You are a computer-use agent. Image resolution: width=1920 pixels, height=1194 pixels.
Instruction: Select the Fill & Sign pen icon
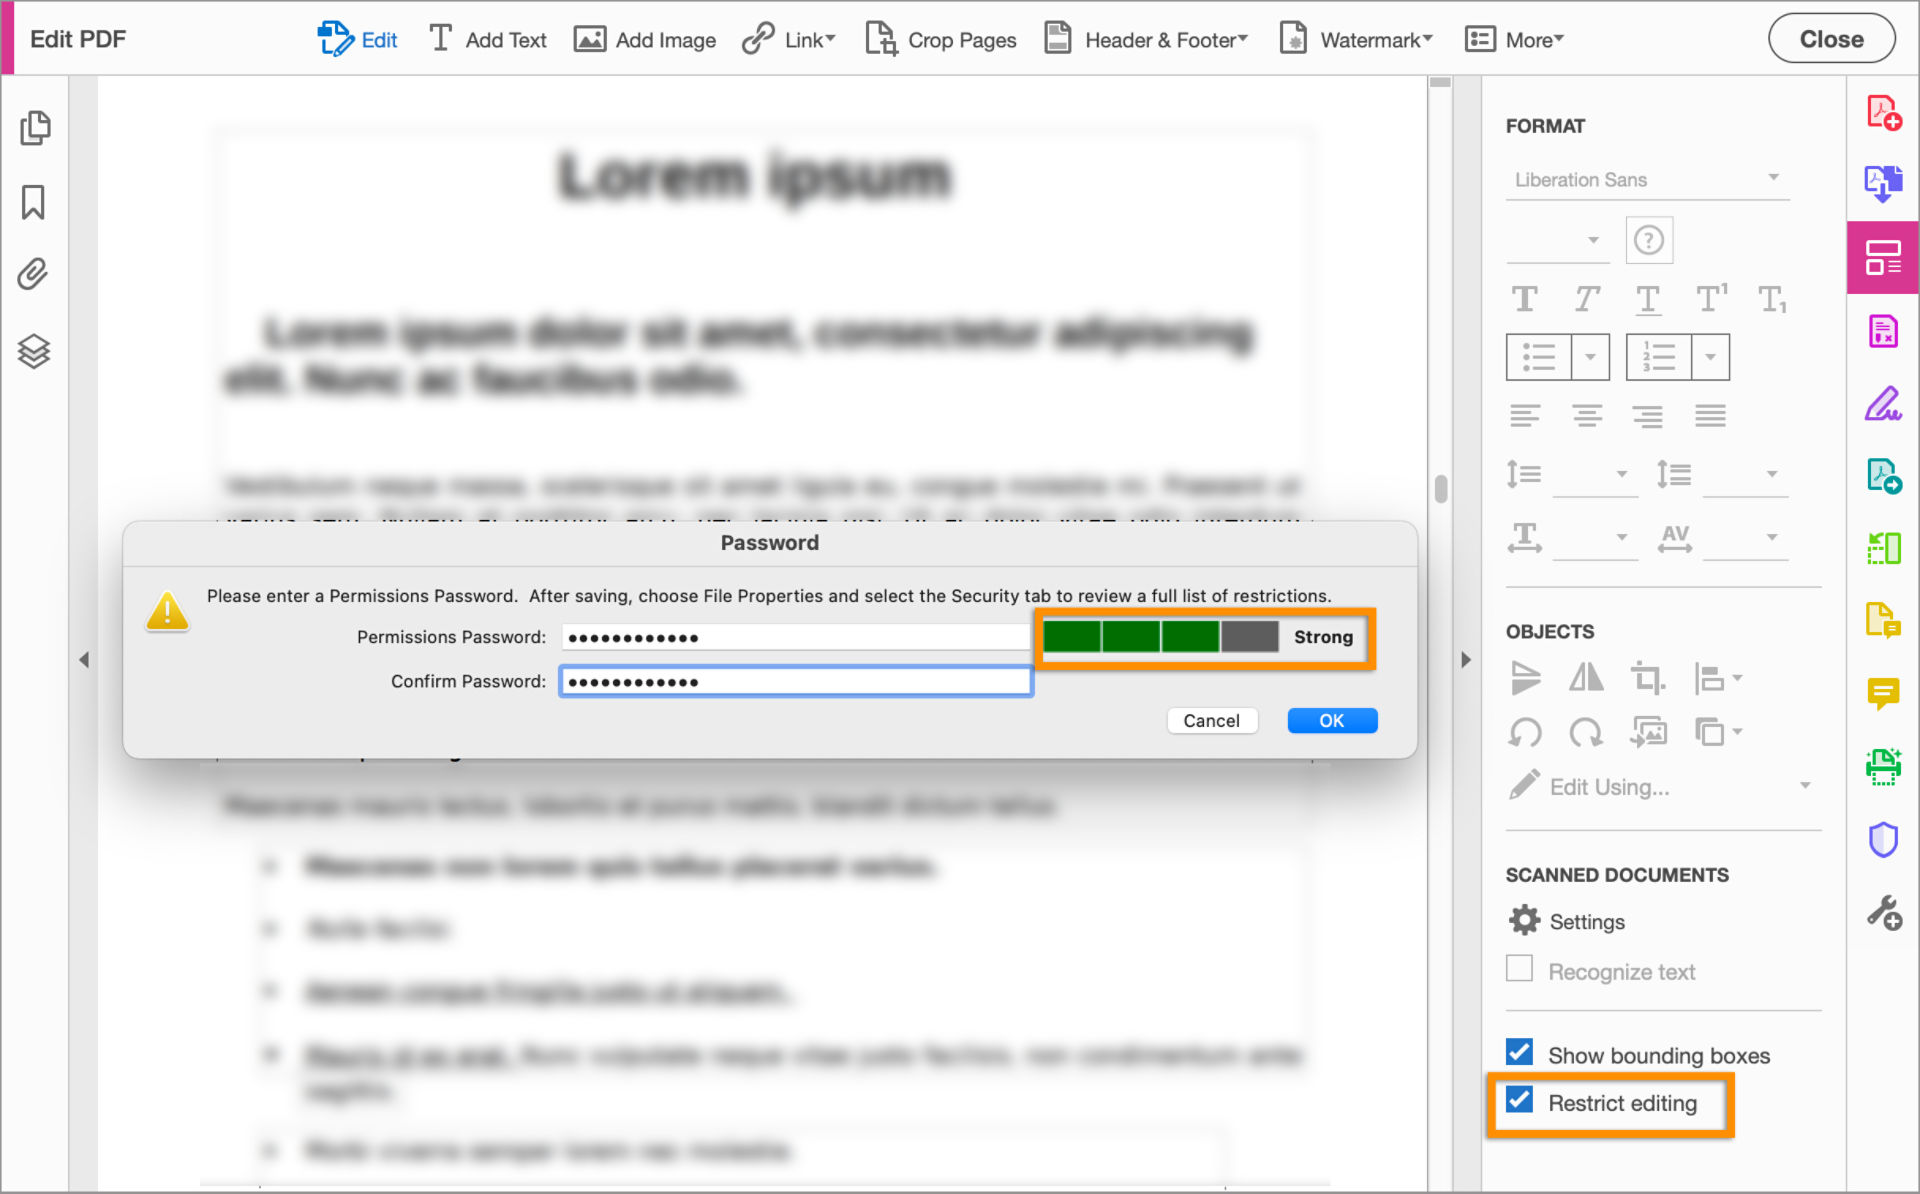1884,404
